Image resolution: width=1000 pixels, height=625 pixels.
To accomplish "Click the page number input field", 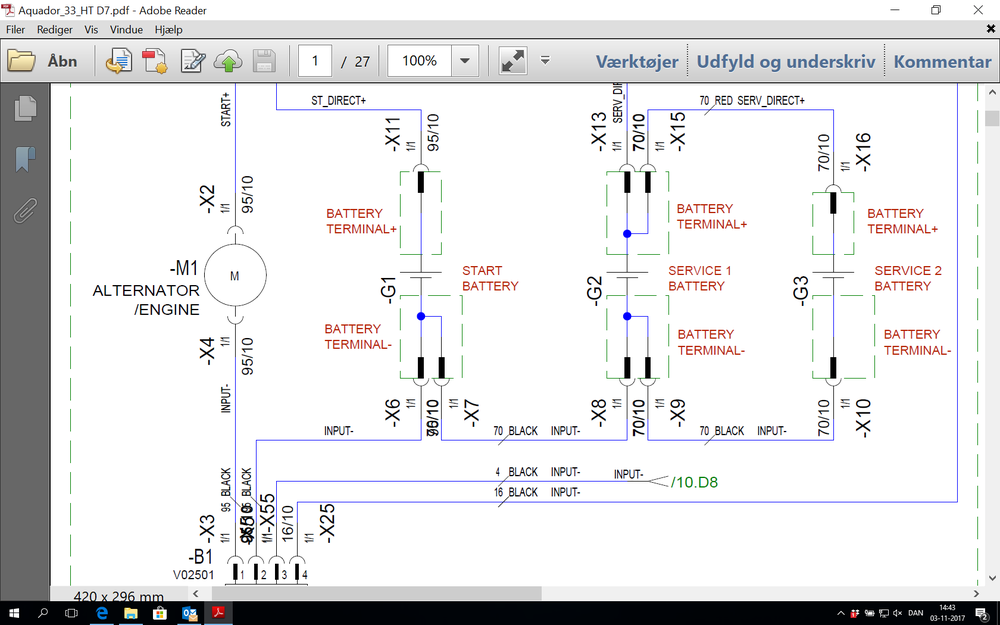I will tap(315, 61).
